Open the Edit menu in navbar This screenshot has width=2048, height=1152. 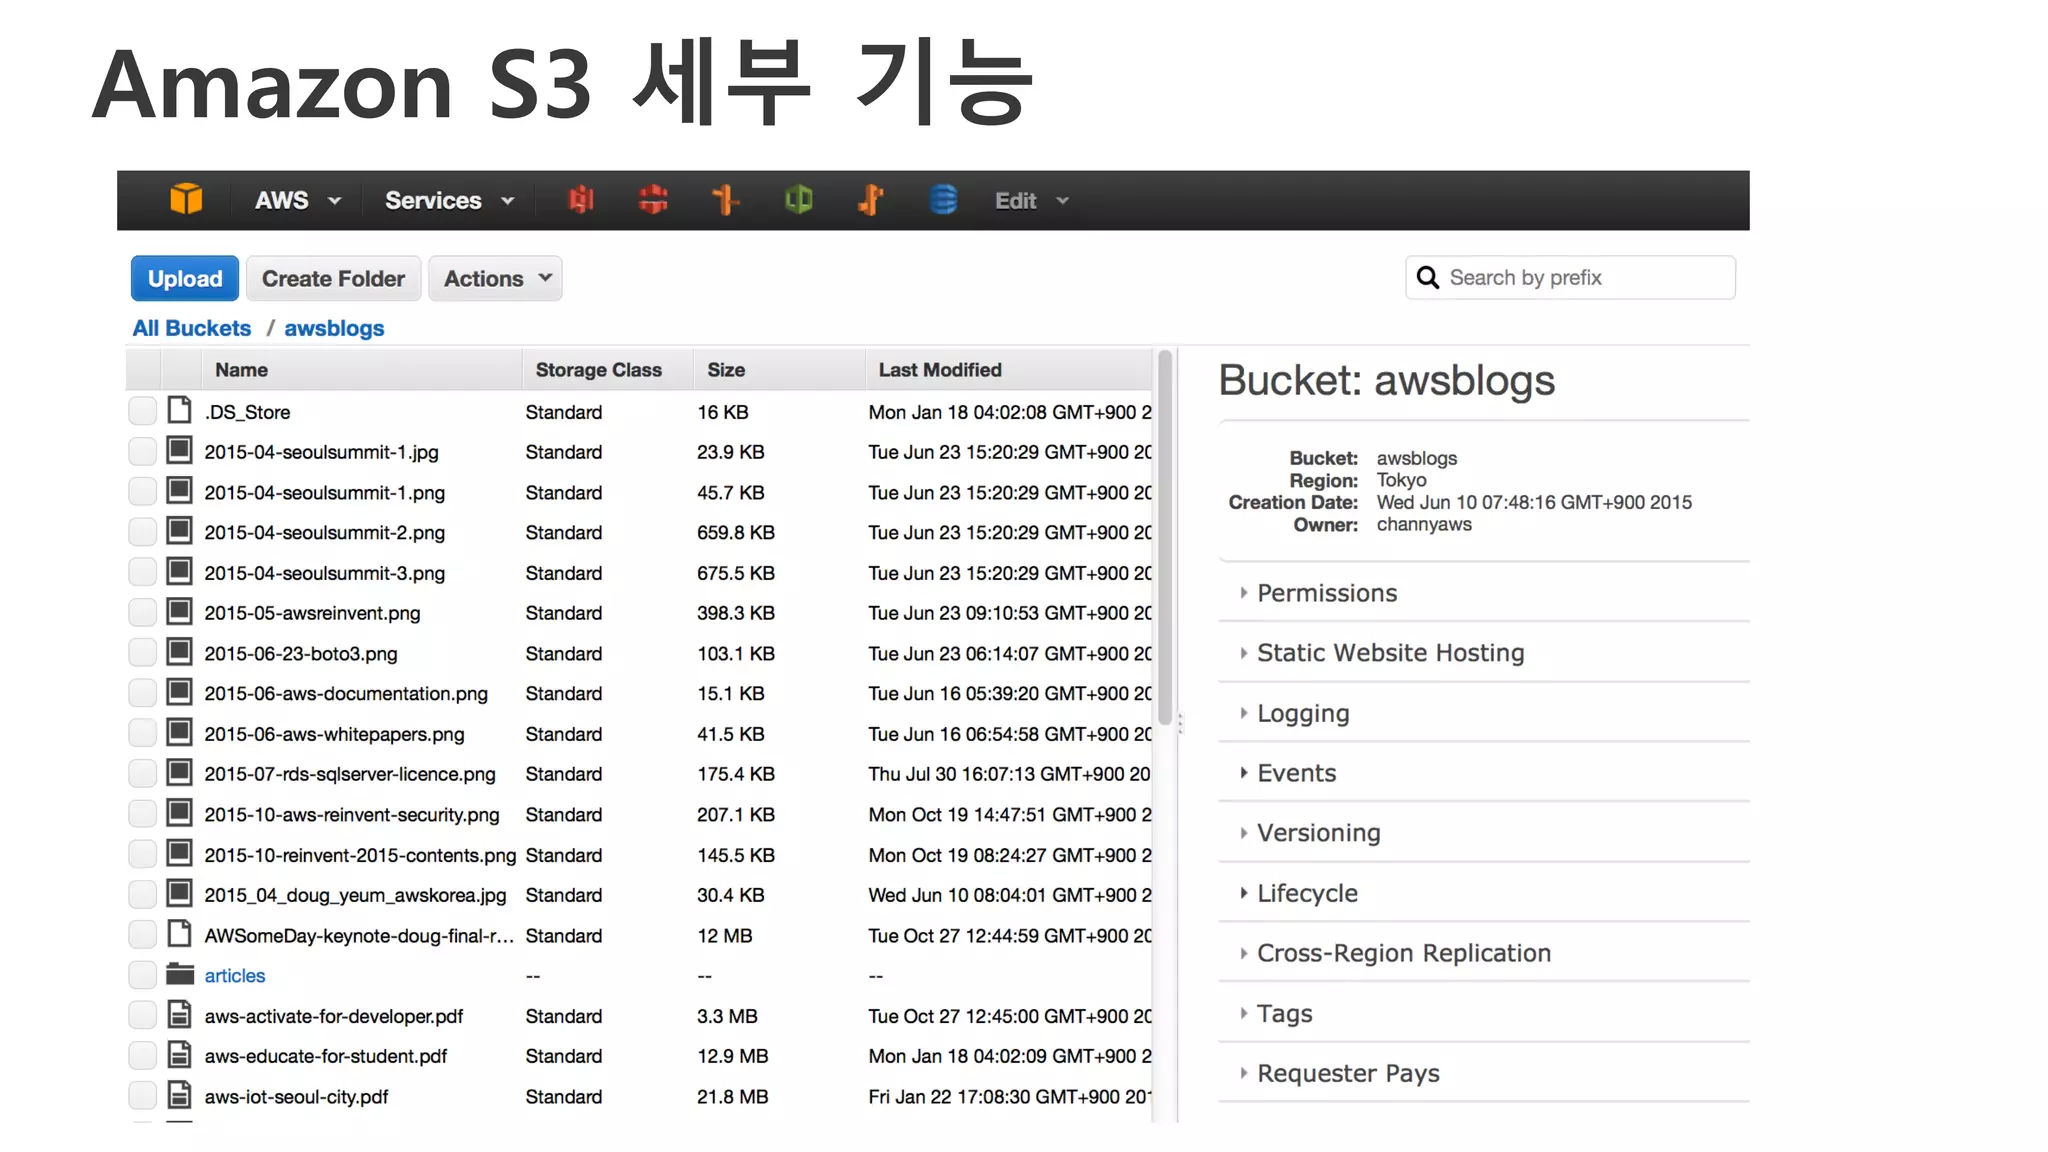(1031, 201)
